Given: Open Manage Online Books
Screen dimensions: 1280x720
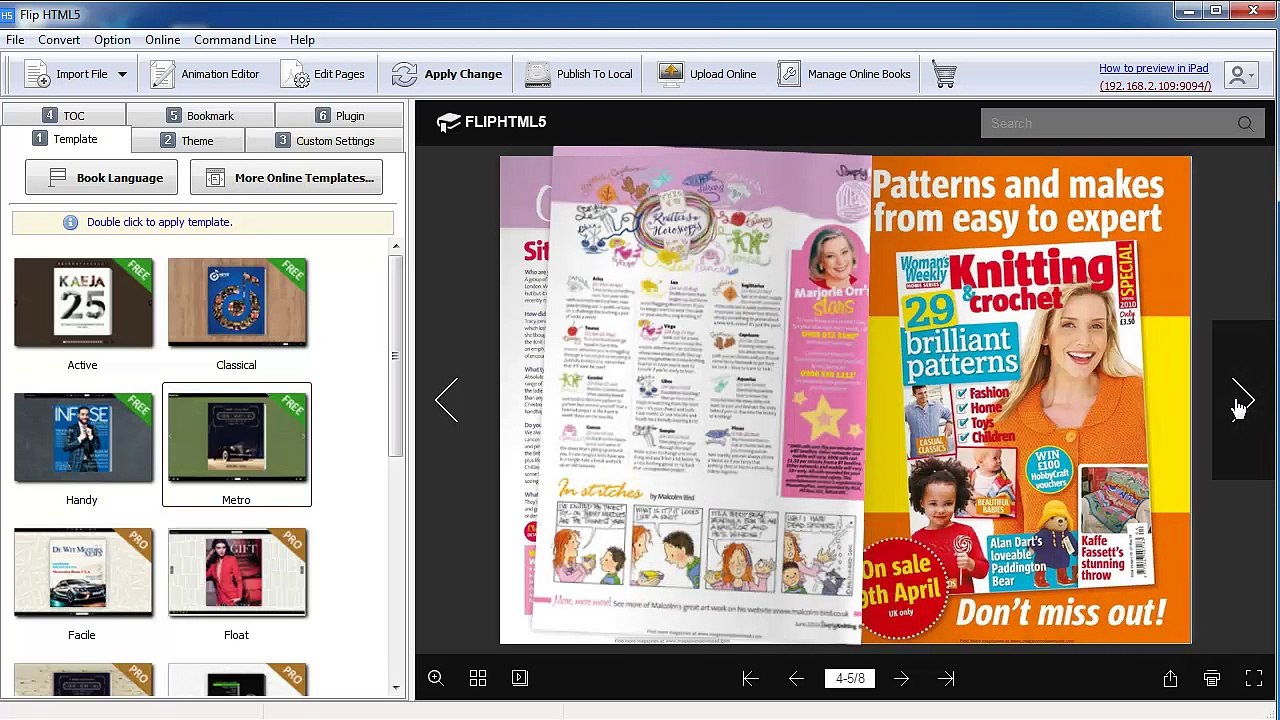Looking at the screenshot, I should pyautogui.click(x=845, y=74).
